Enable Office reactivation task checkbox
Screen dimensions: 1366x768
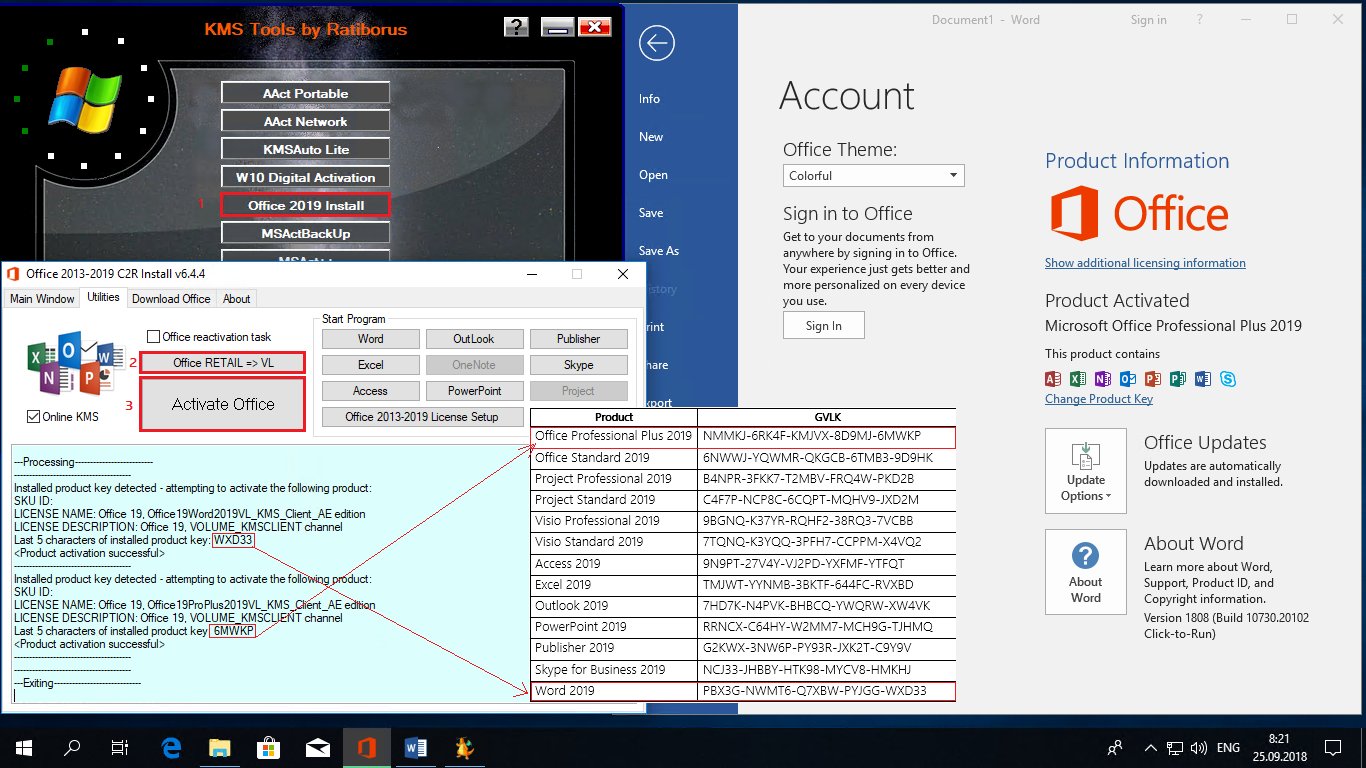tap(154, 337)
